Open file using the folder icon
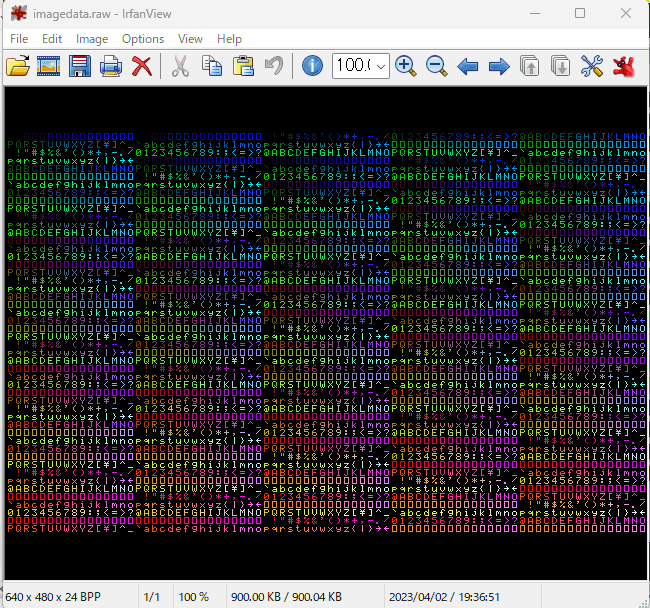 pos(18,66)
